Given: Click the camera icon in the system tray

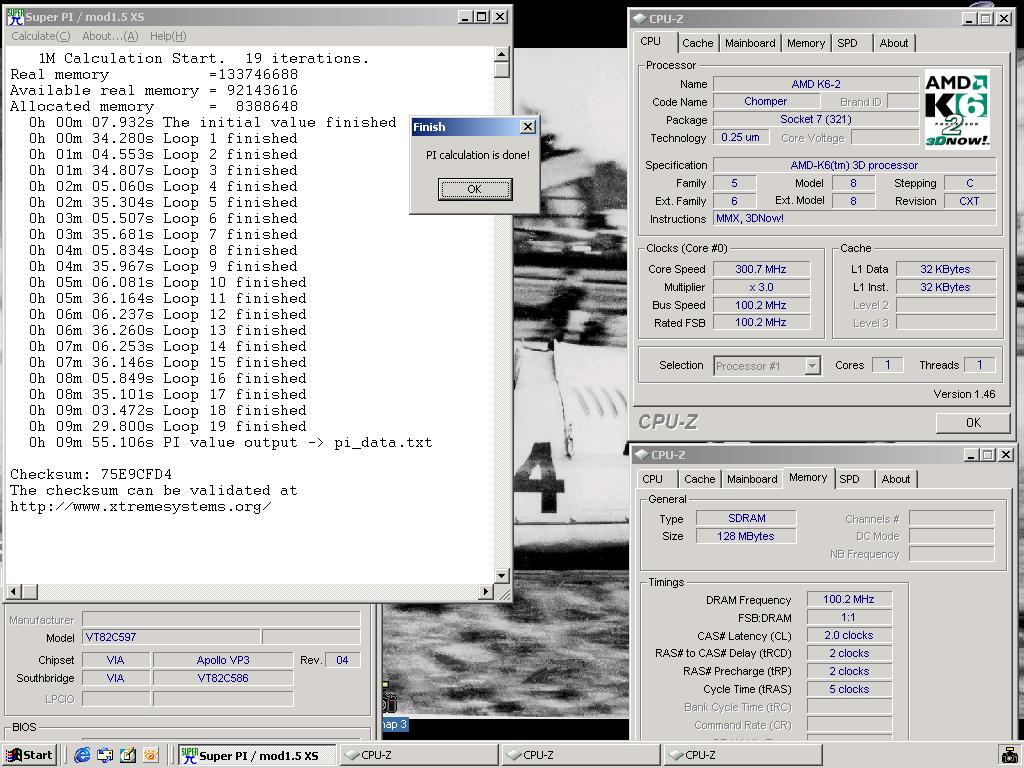Looking at the screenshot, I should 1008,756.
